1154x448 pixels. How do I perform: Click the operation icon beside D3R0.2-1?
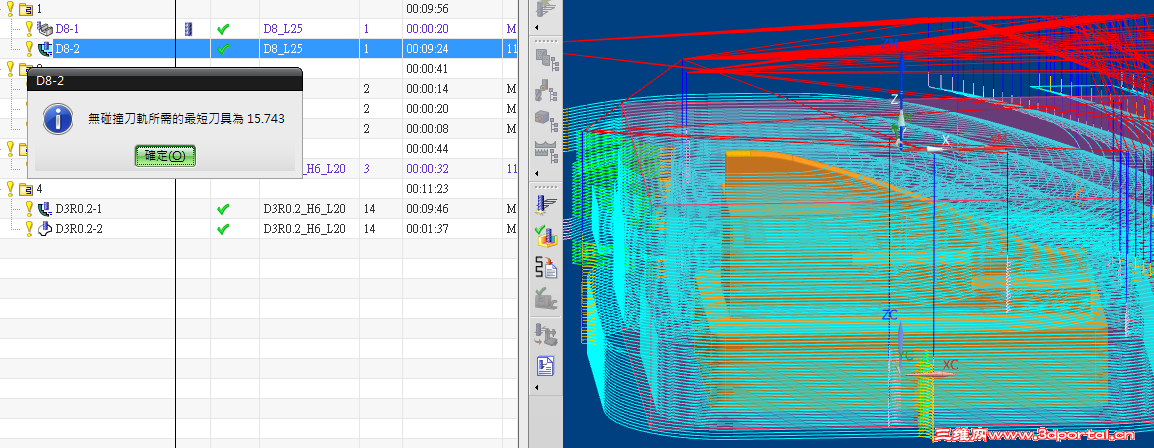click(x=46, y=209)
